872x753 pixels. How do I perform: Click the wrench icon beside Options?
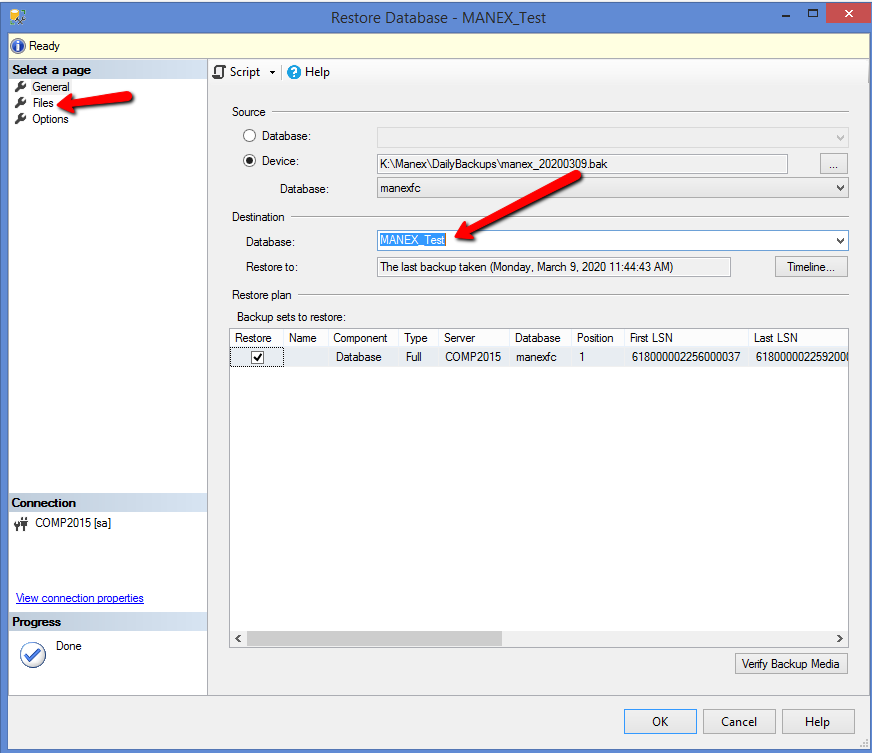point(21,119)
